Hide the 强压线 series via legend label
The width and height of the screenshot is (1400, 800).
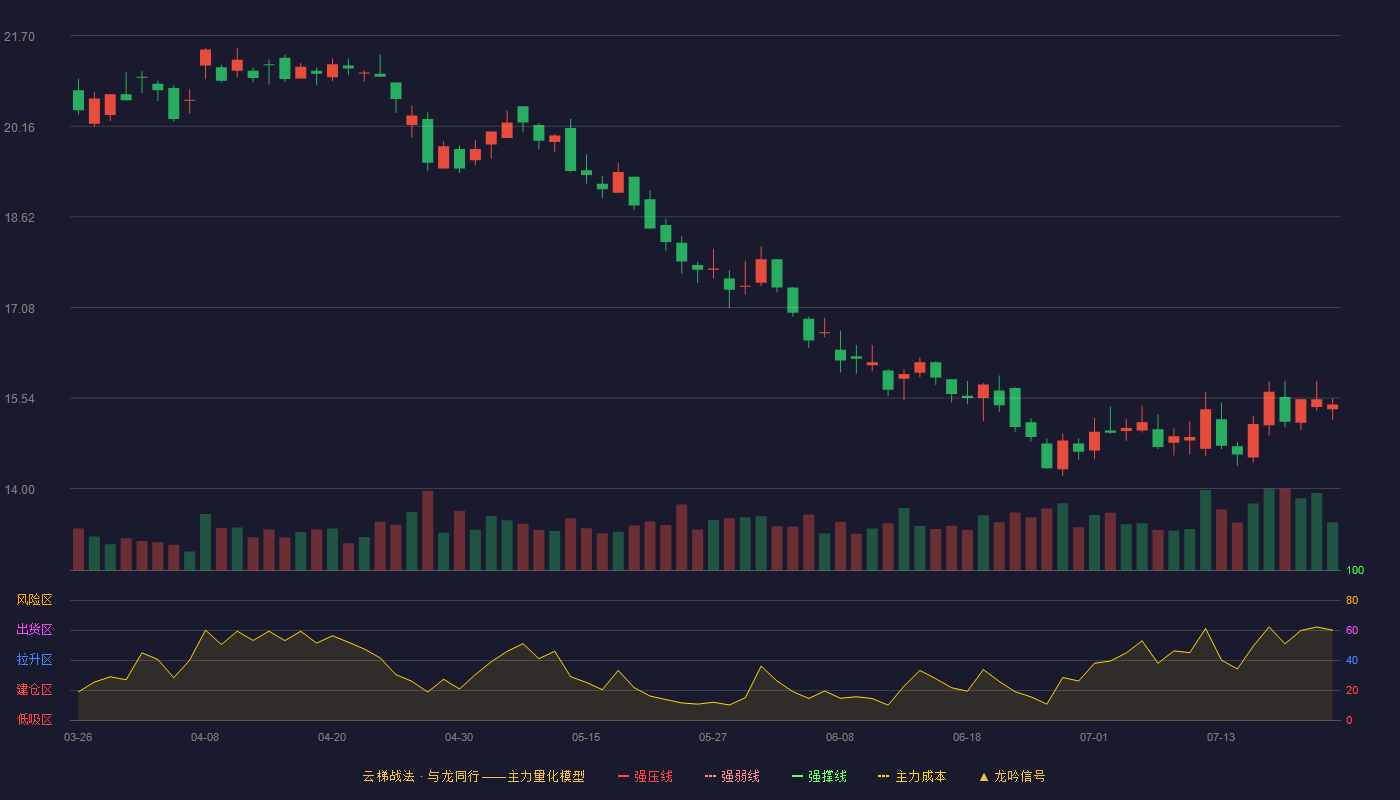coord(653,776)
